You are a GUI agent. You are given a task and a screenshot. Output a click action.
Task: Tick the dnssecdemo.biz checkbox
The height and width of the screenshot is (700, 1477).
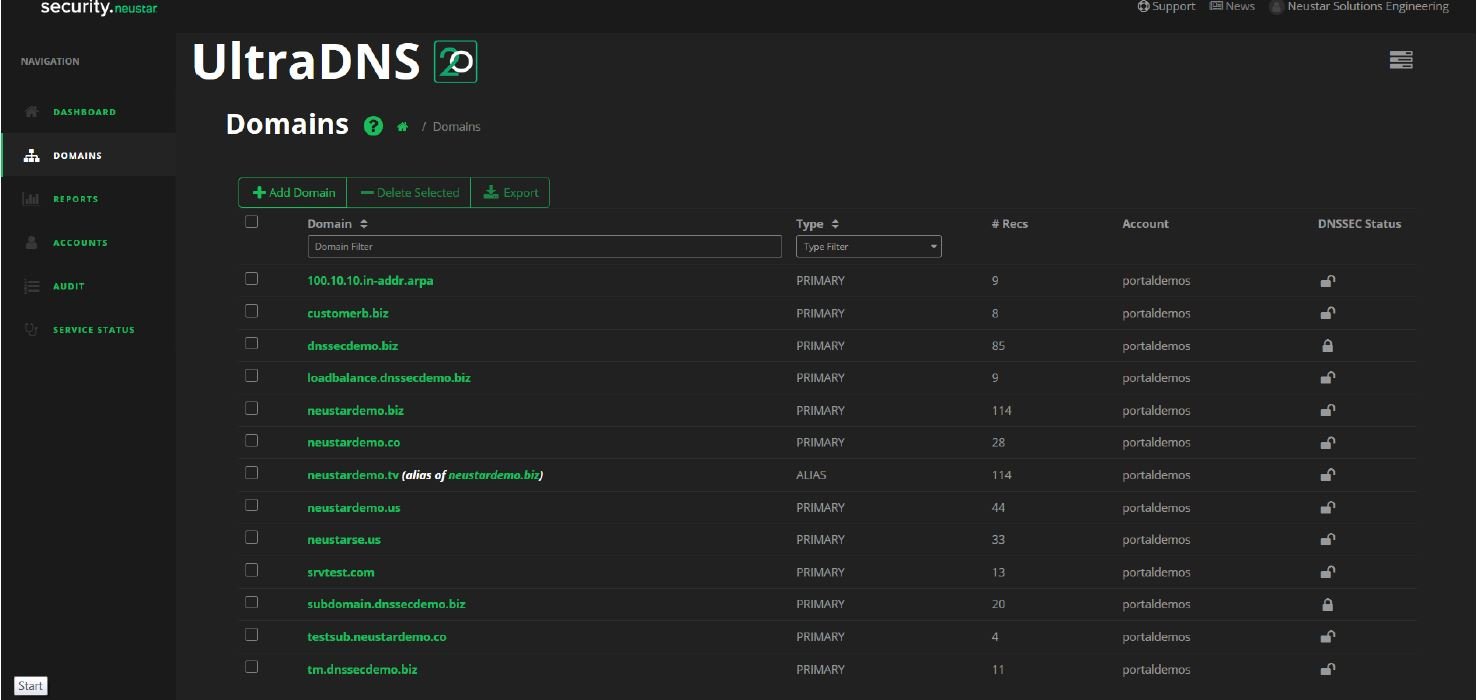(x=252, y=343)
